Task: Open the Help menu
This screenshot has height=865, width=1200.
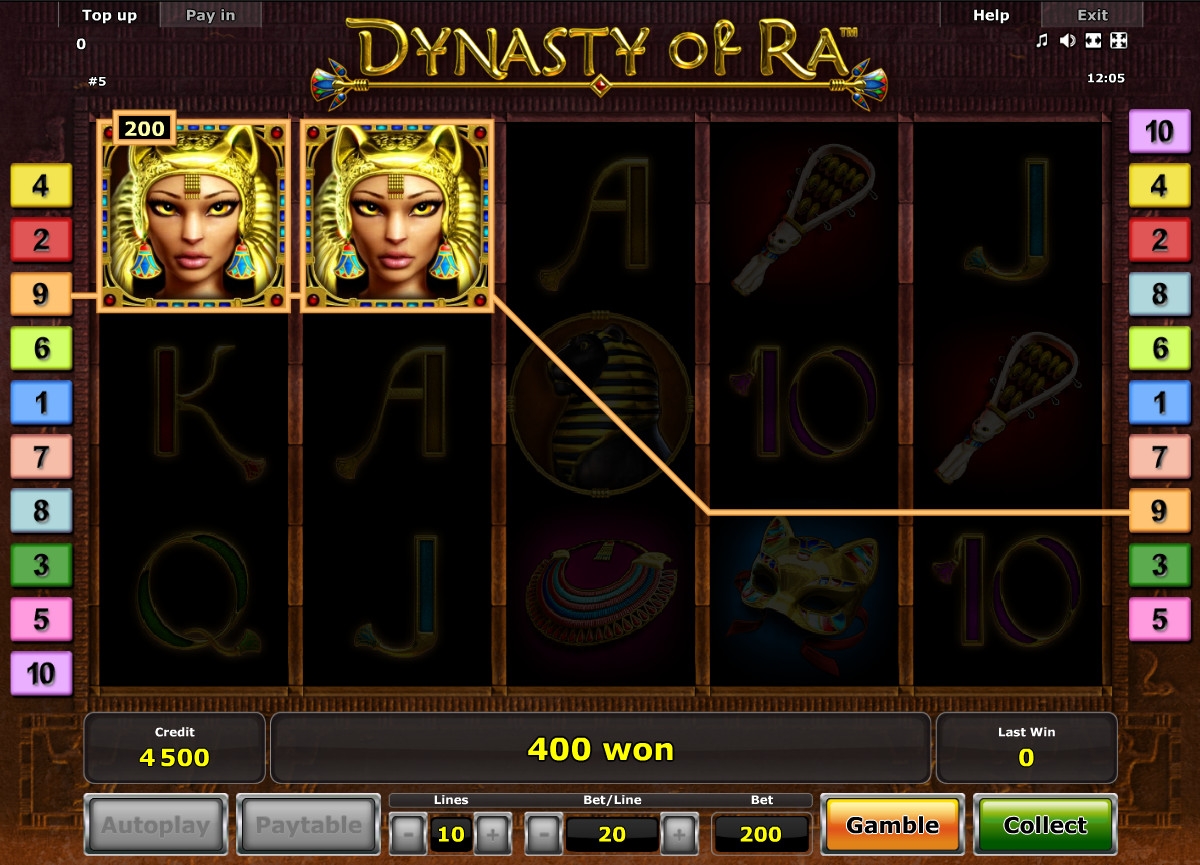Action: 991,15
